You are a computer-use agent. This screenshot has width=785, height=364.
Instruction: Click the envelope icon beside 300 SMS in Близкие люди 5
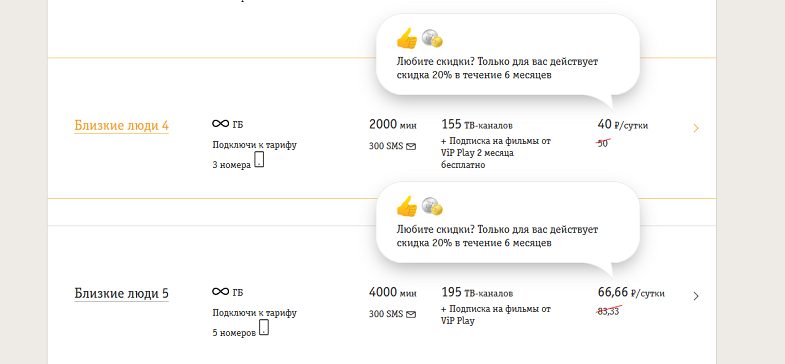pyautogui.click(x=411, y=314)
